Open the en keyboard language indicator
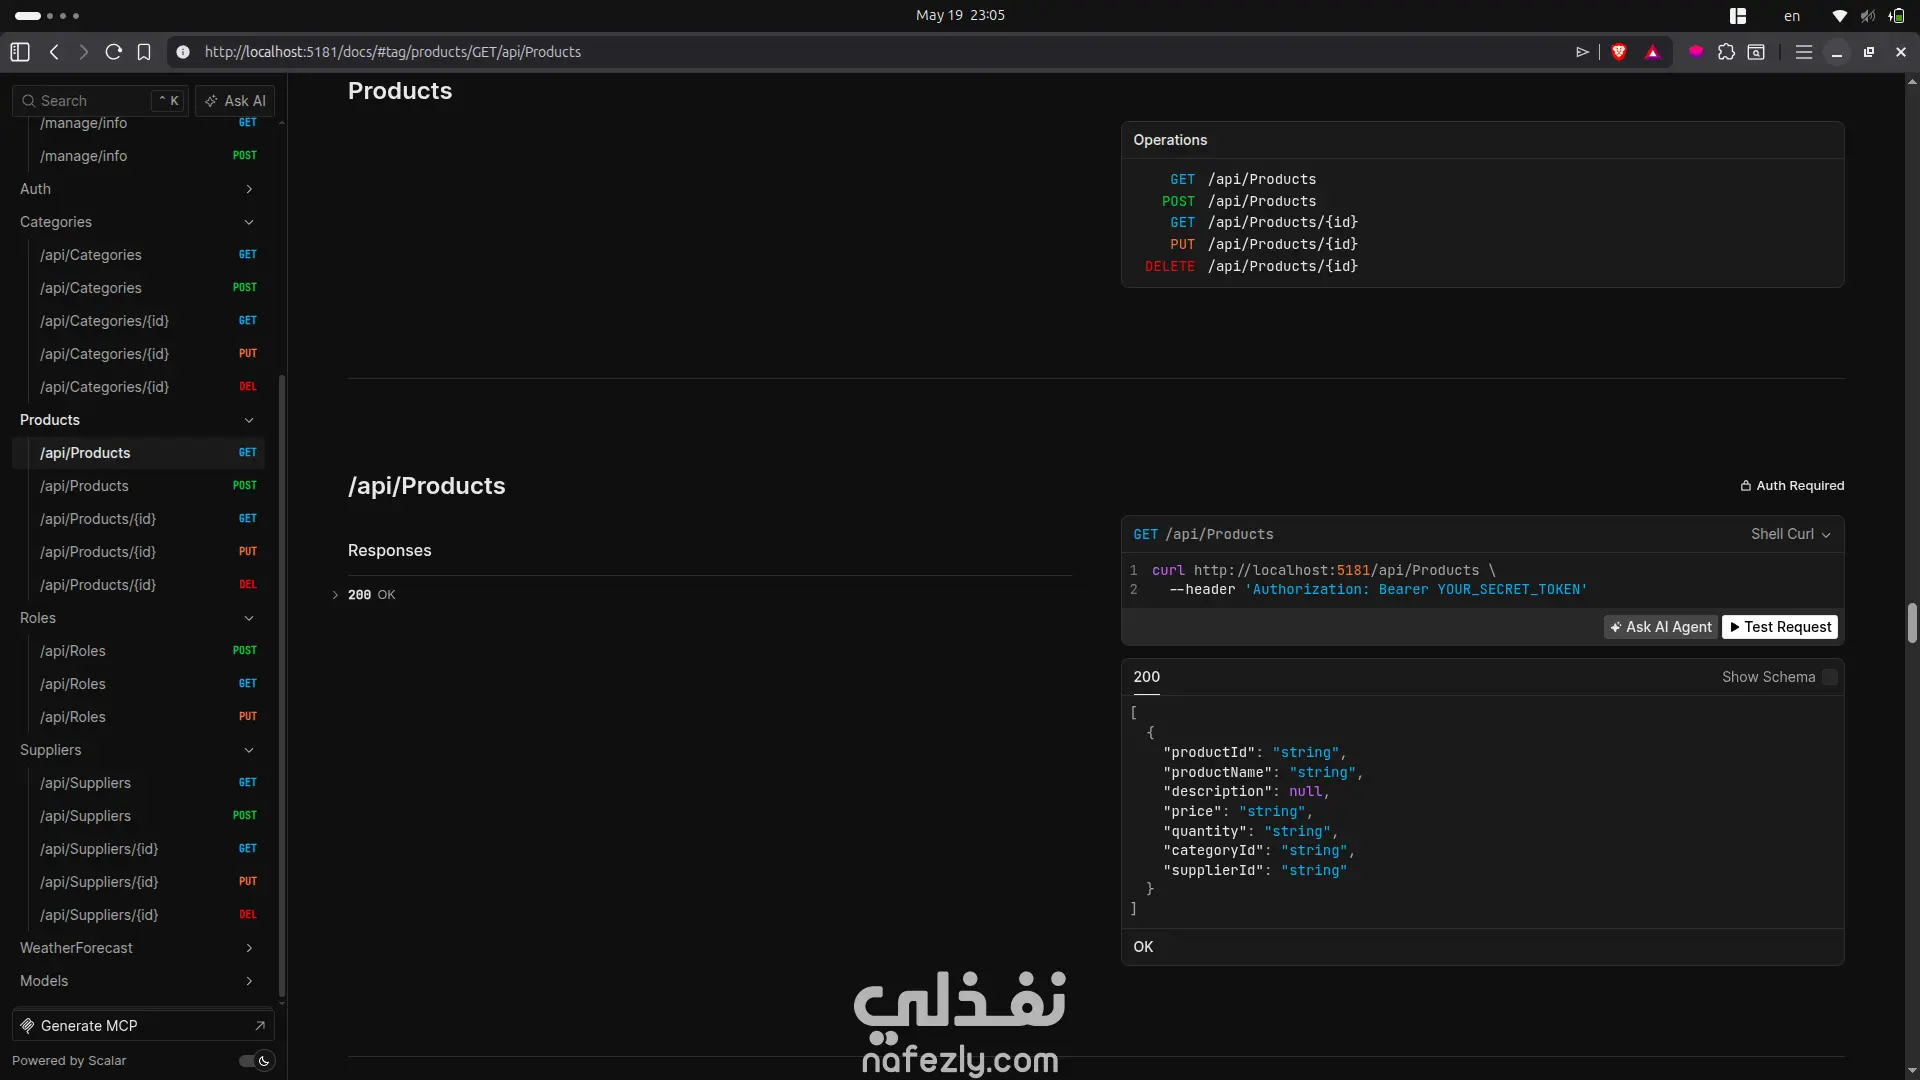 coord(1792,16)
